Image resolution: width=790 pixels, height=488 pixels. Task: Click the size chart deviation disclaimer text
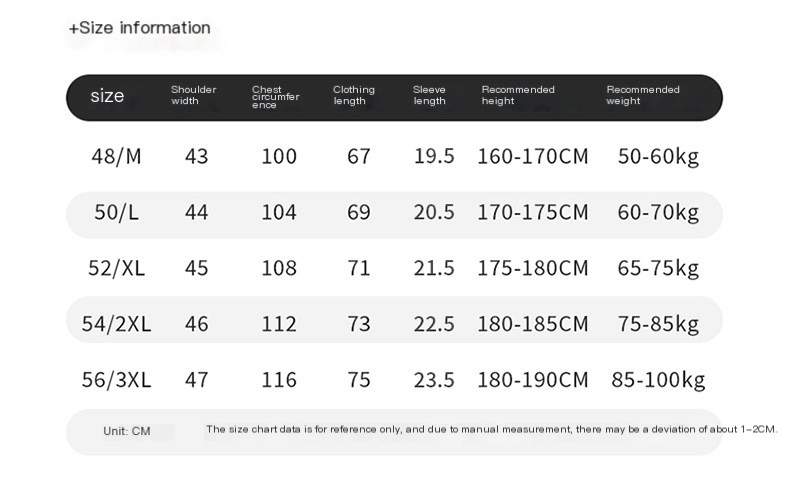tap(491, 430)
